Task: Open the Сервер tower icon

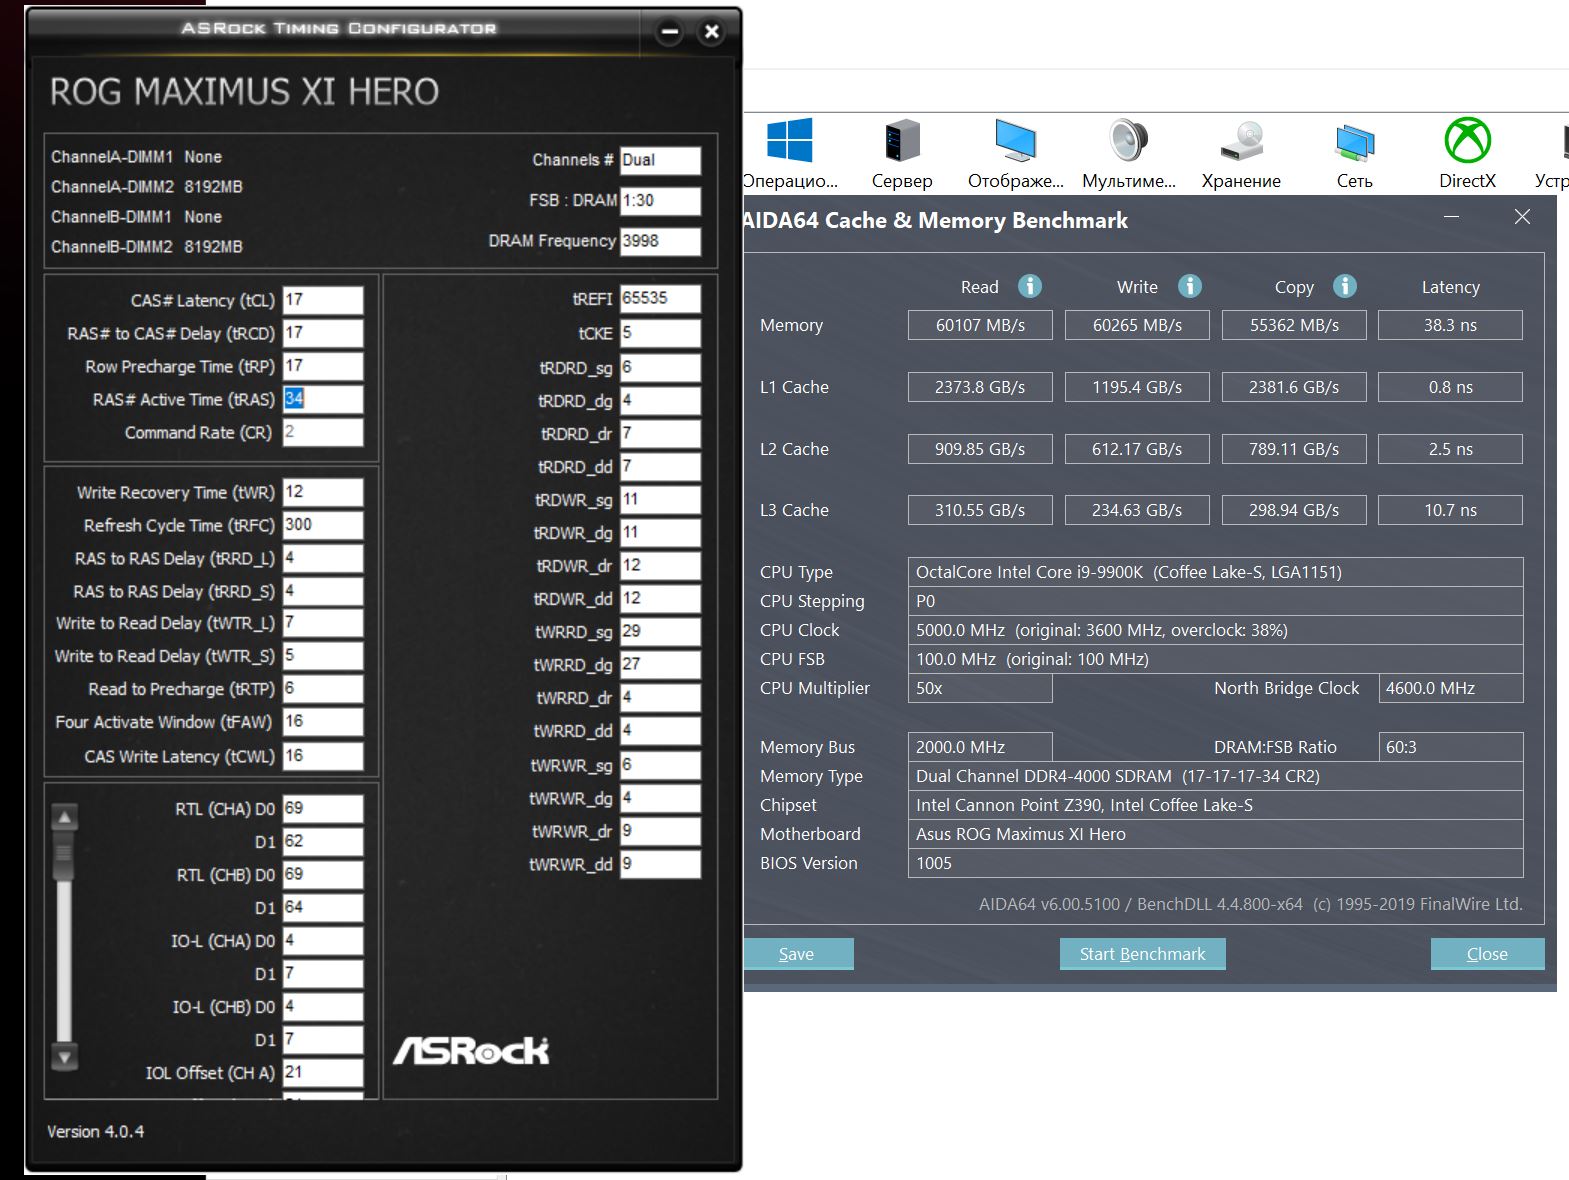Action: 902,140
